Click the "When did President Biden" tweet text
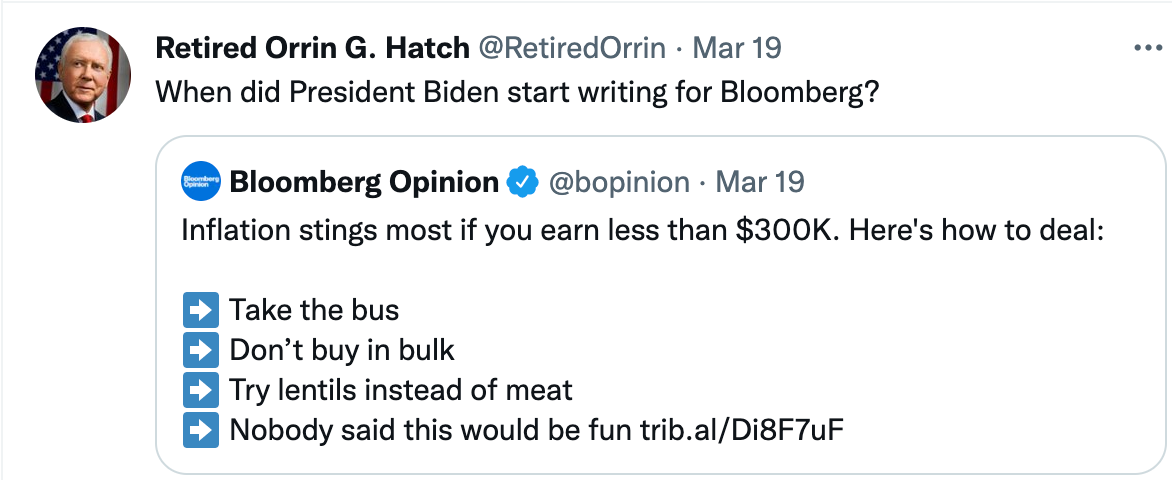This screenshot has width=1172, height=480. [x=520, y=95]
